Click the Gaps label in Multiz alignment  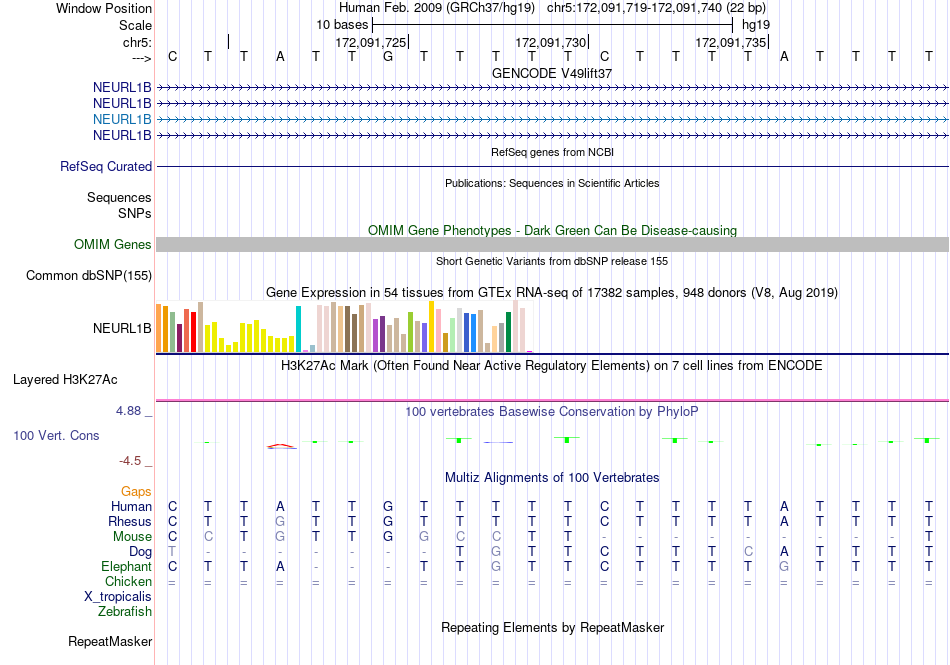[136, 491]
